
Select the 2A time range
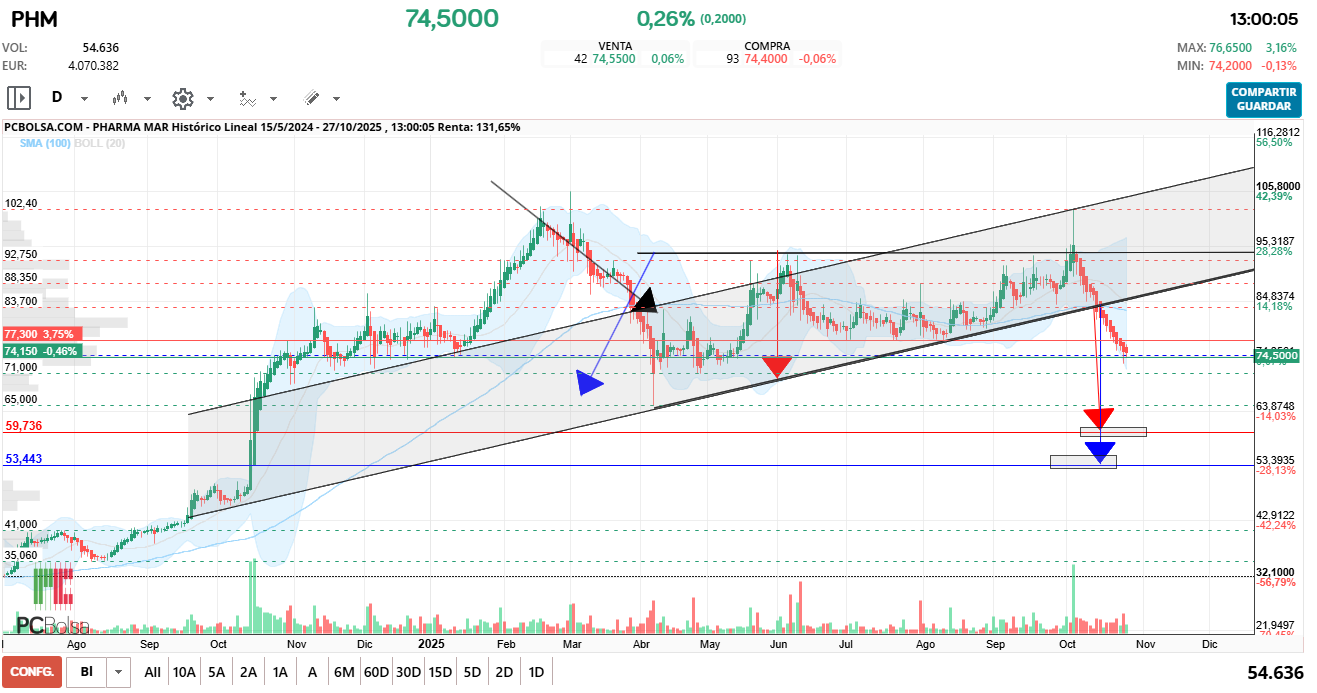tap(249, 672)
